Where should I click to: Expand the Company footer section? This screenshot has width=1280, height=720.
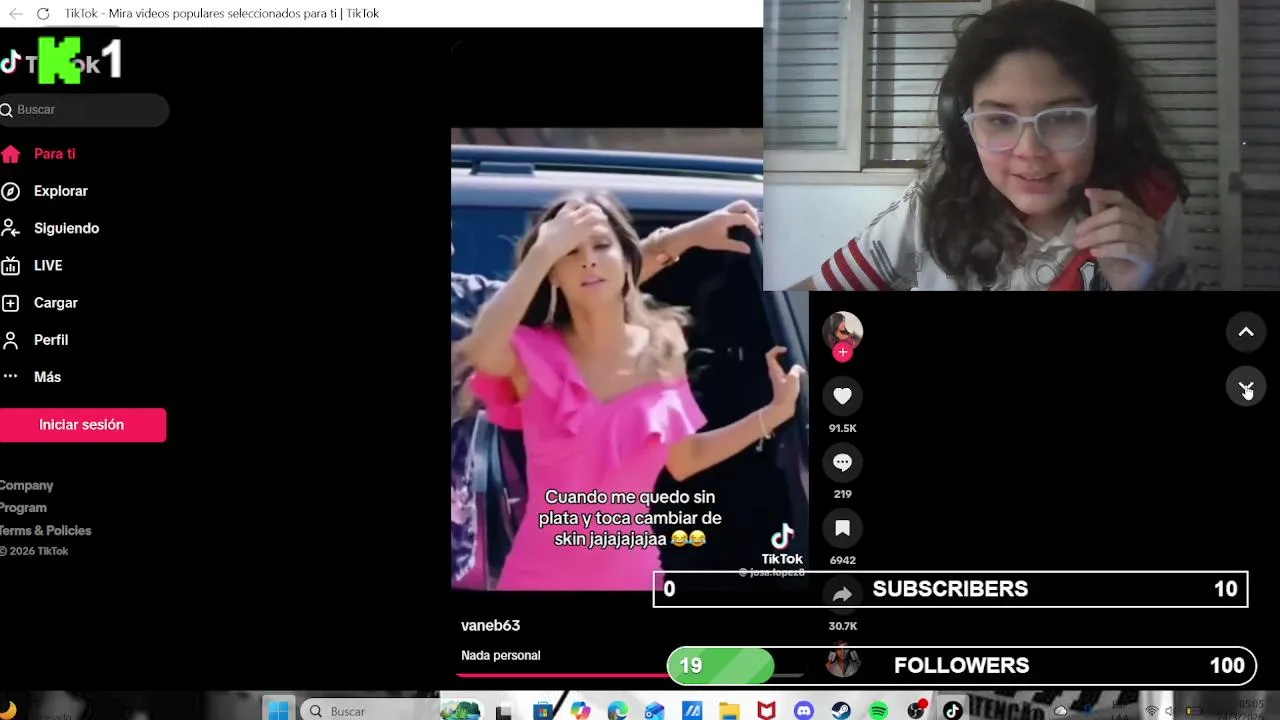(26, 485)
